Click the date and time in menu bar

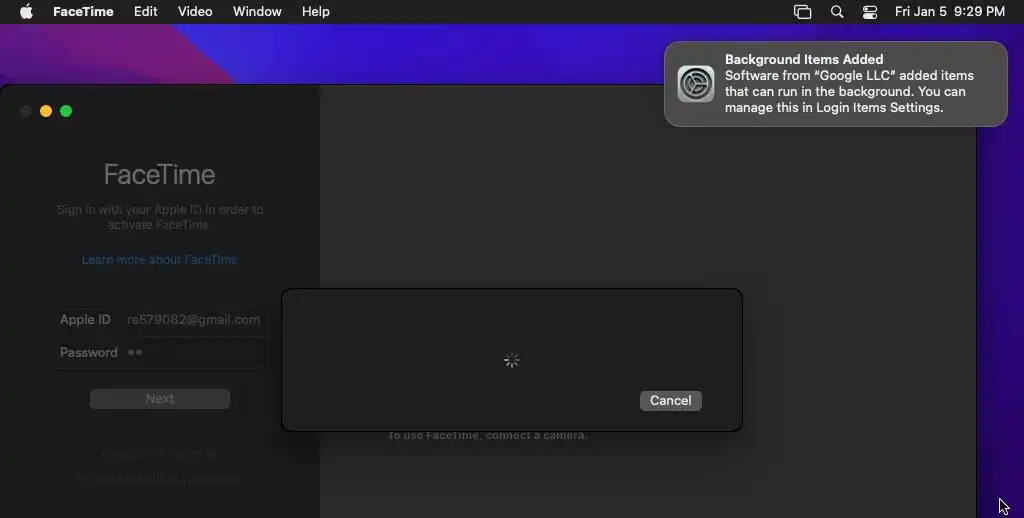click(x=950, y=12)
